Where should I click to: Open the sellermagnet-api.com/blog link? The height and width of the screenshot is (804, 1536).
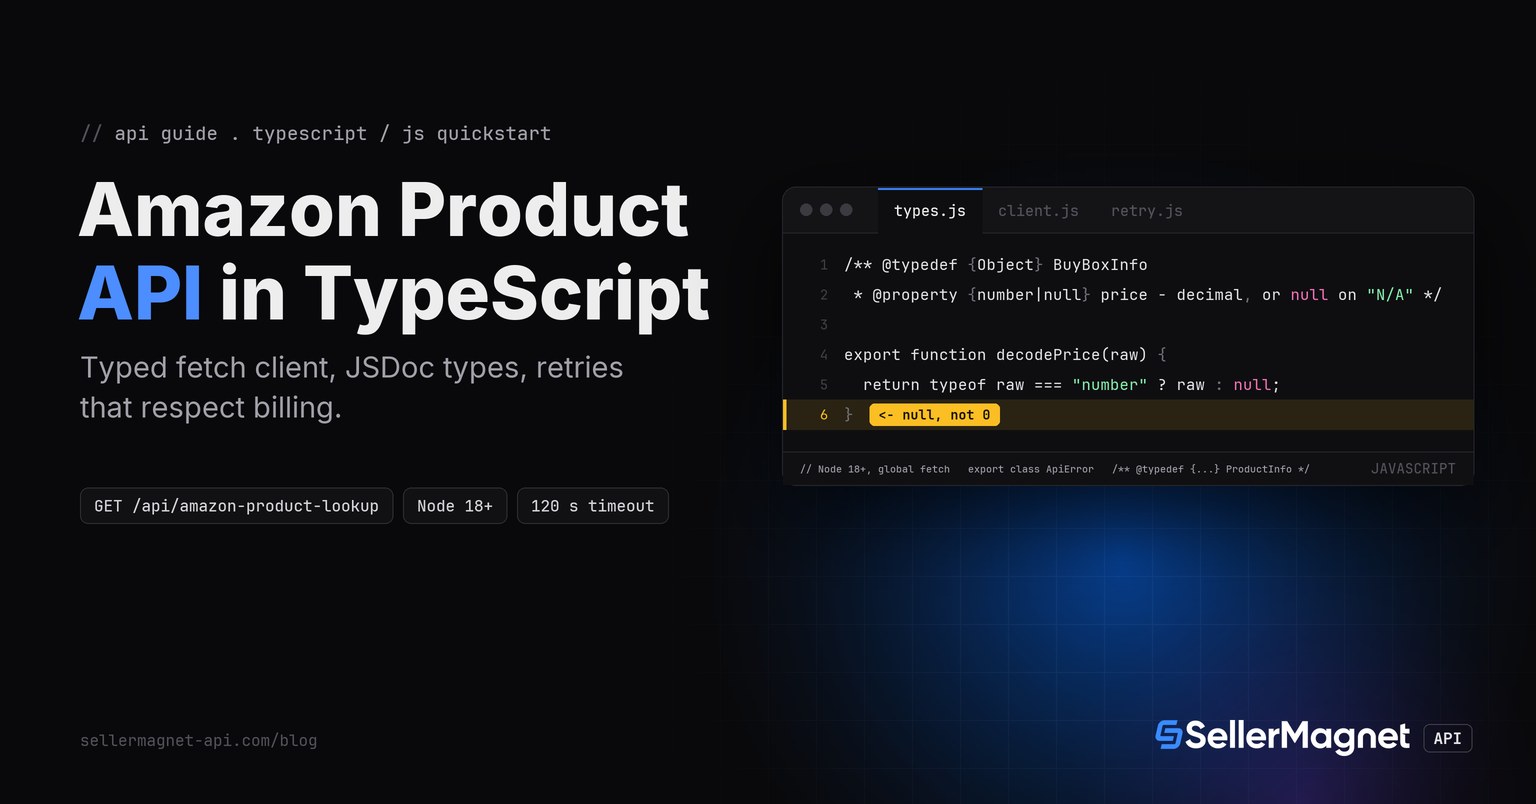tap(198, 741)
